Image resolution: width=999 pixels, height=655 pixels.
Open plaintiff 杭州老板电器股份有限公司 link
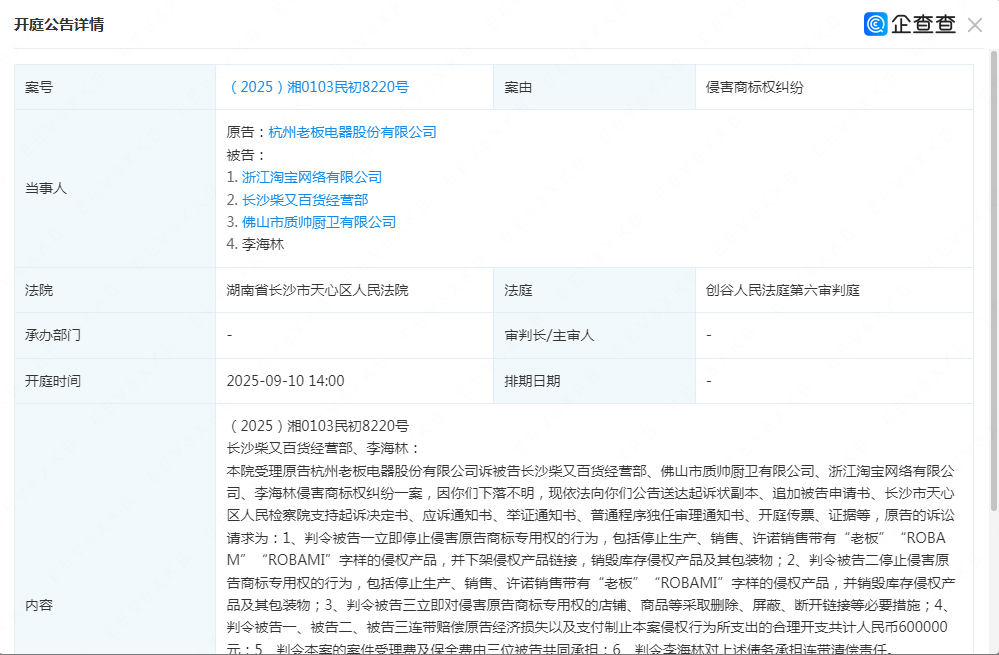coord(352,132)
